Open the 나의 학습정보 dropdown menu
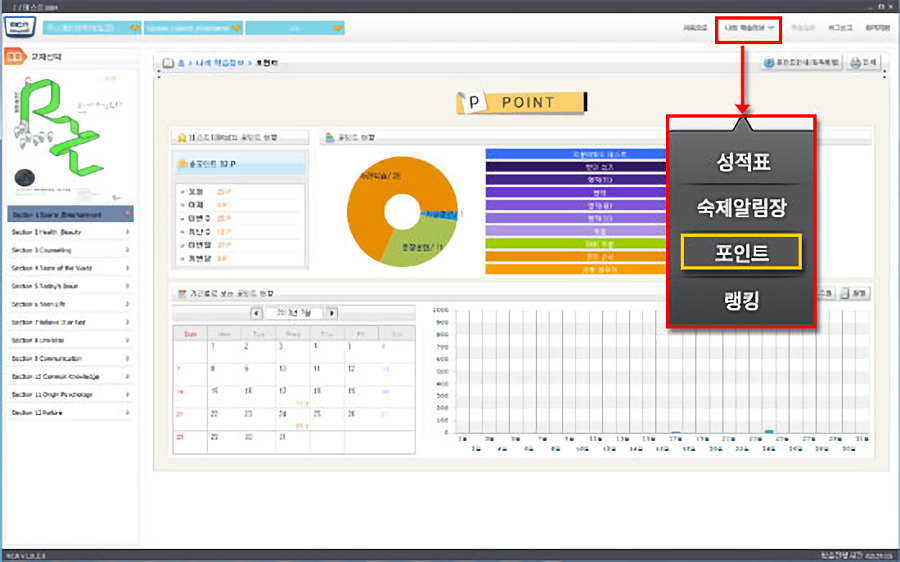 (748, 28)
